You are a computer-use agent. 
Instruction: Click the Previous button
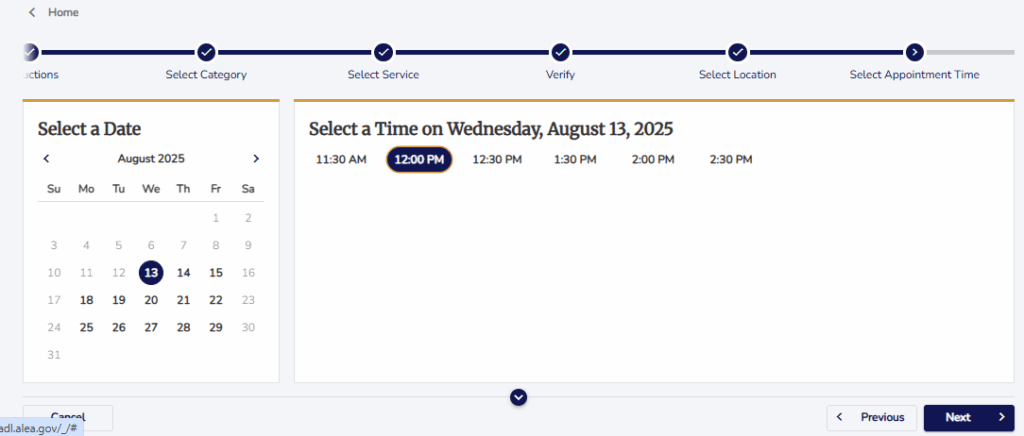tap(872, 418)
